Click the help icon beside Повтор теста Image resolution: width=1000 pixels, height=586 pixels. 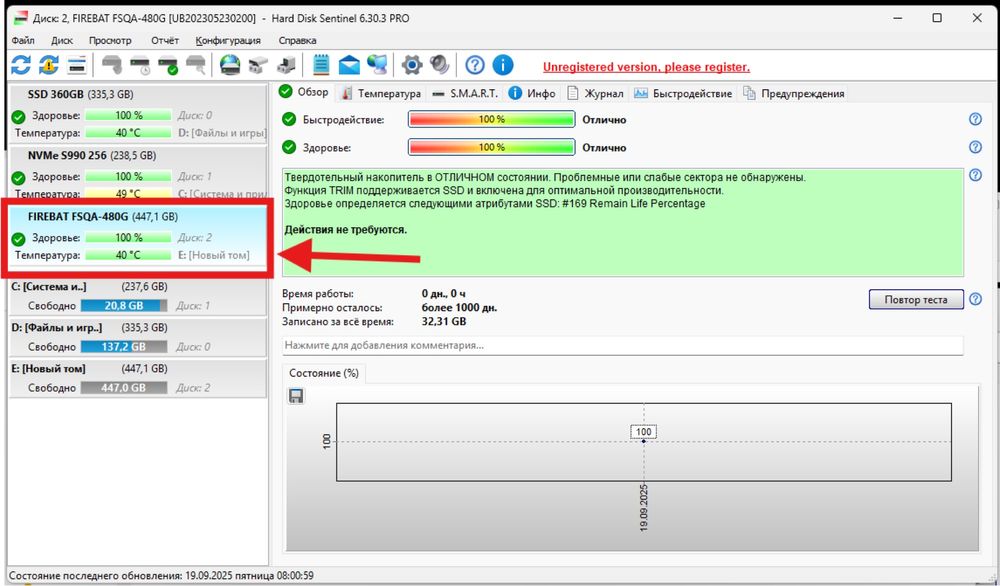click(x=975, y=299)
